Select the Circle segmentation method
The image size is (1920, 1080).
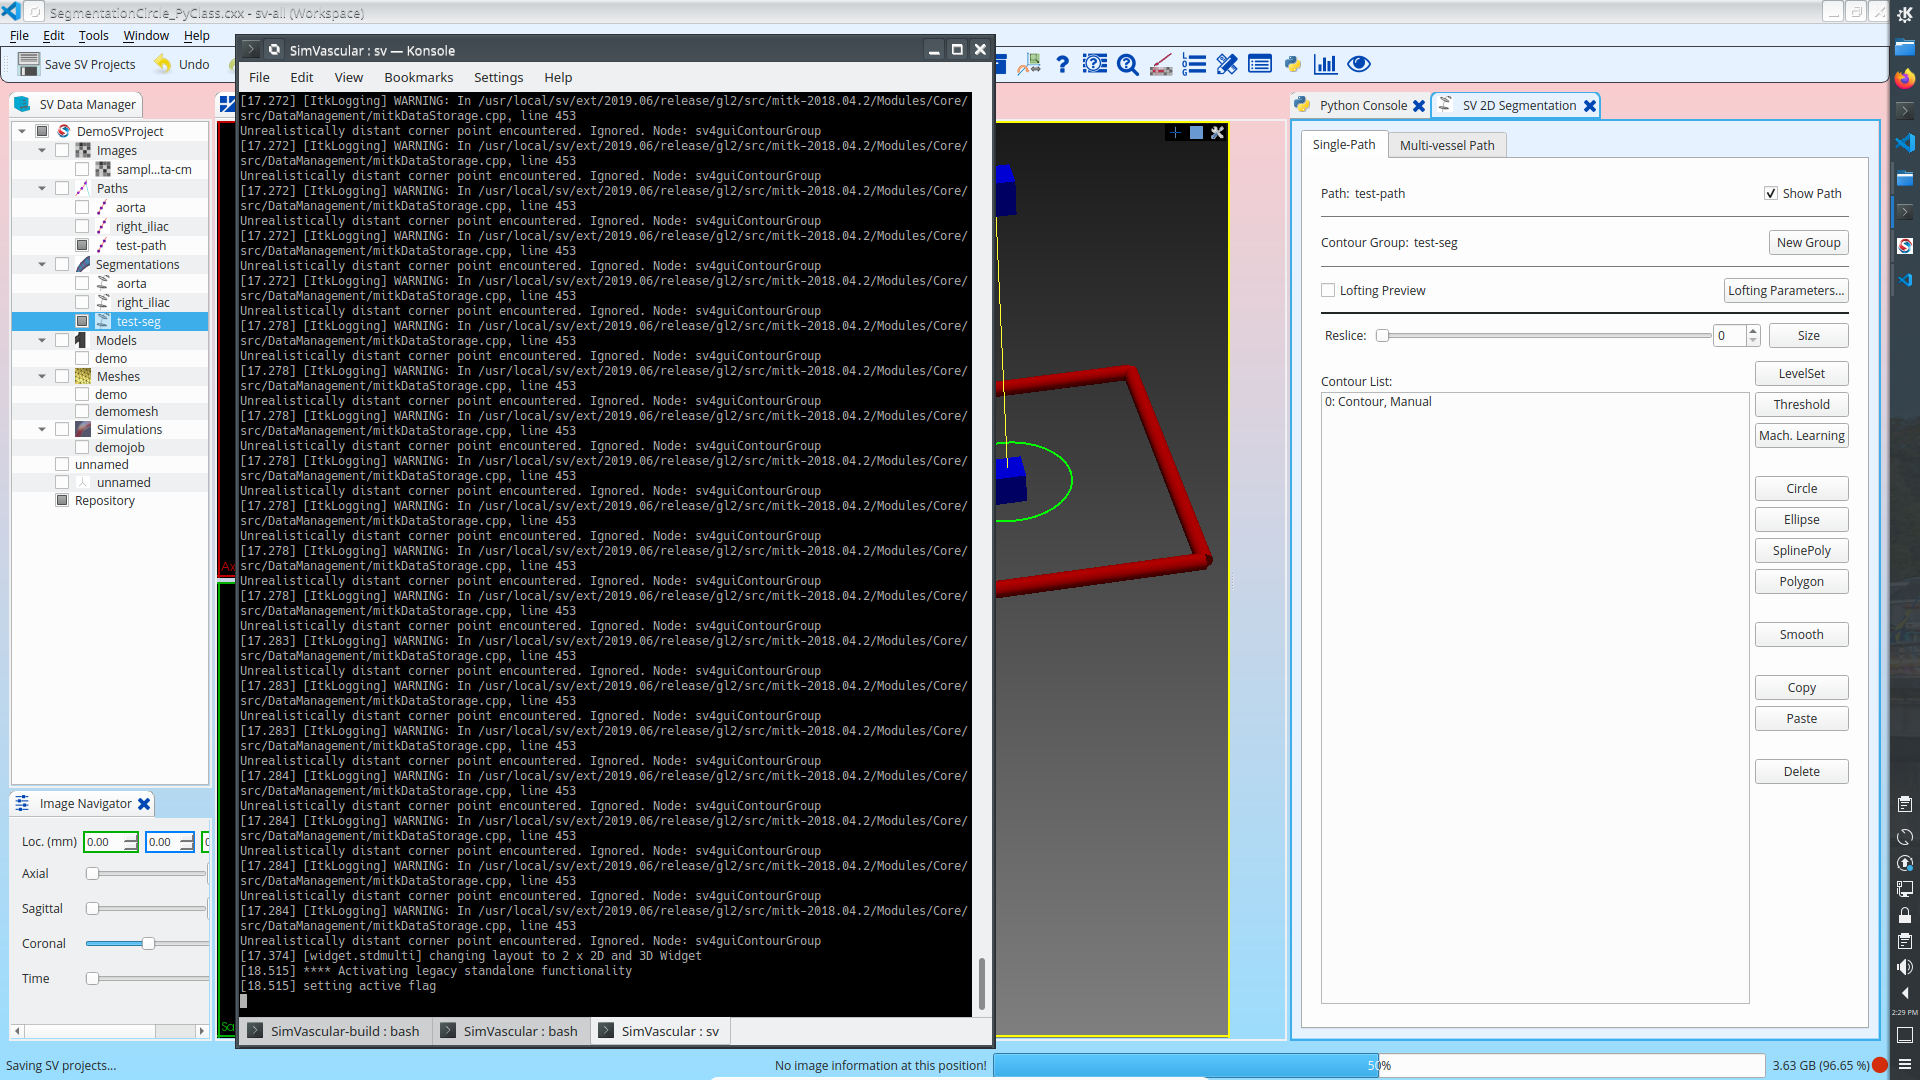coord(1801,488)
